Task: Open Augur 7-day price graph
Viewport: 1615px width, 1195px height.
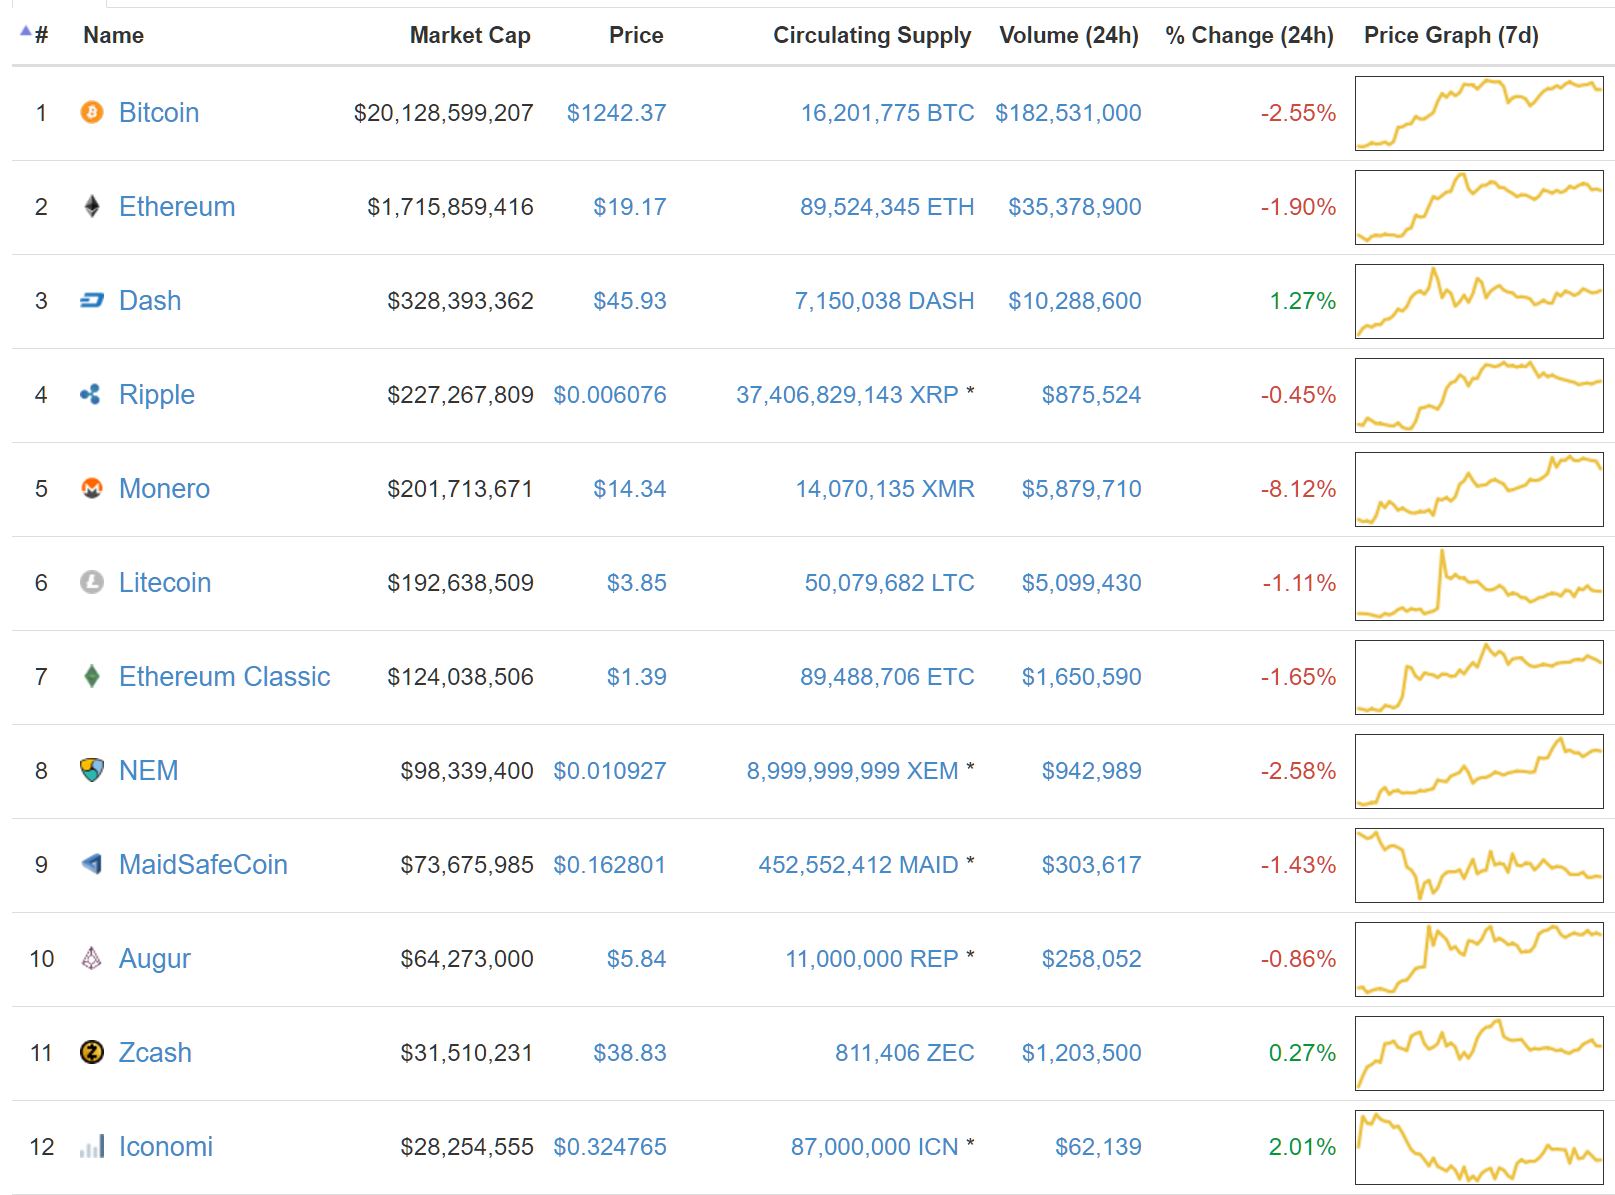Action: [x=1479, y=959]
